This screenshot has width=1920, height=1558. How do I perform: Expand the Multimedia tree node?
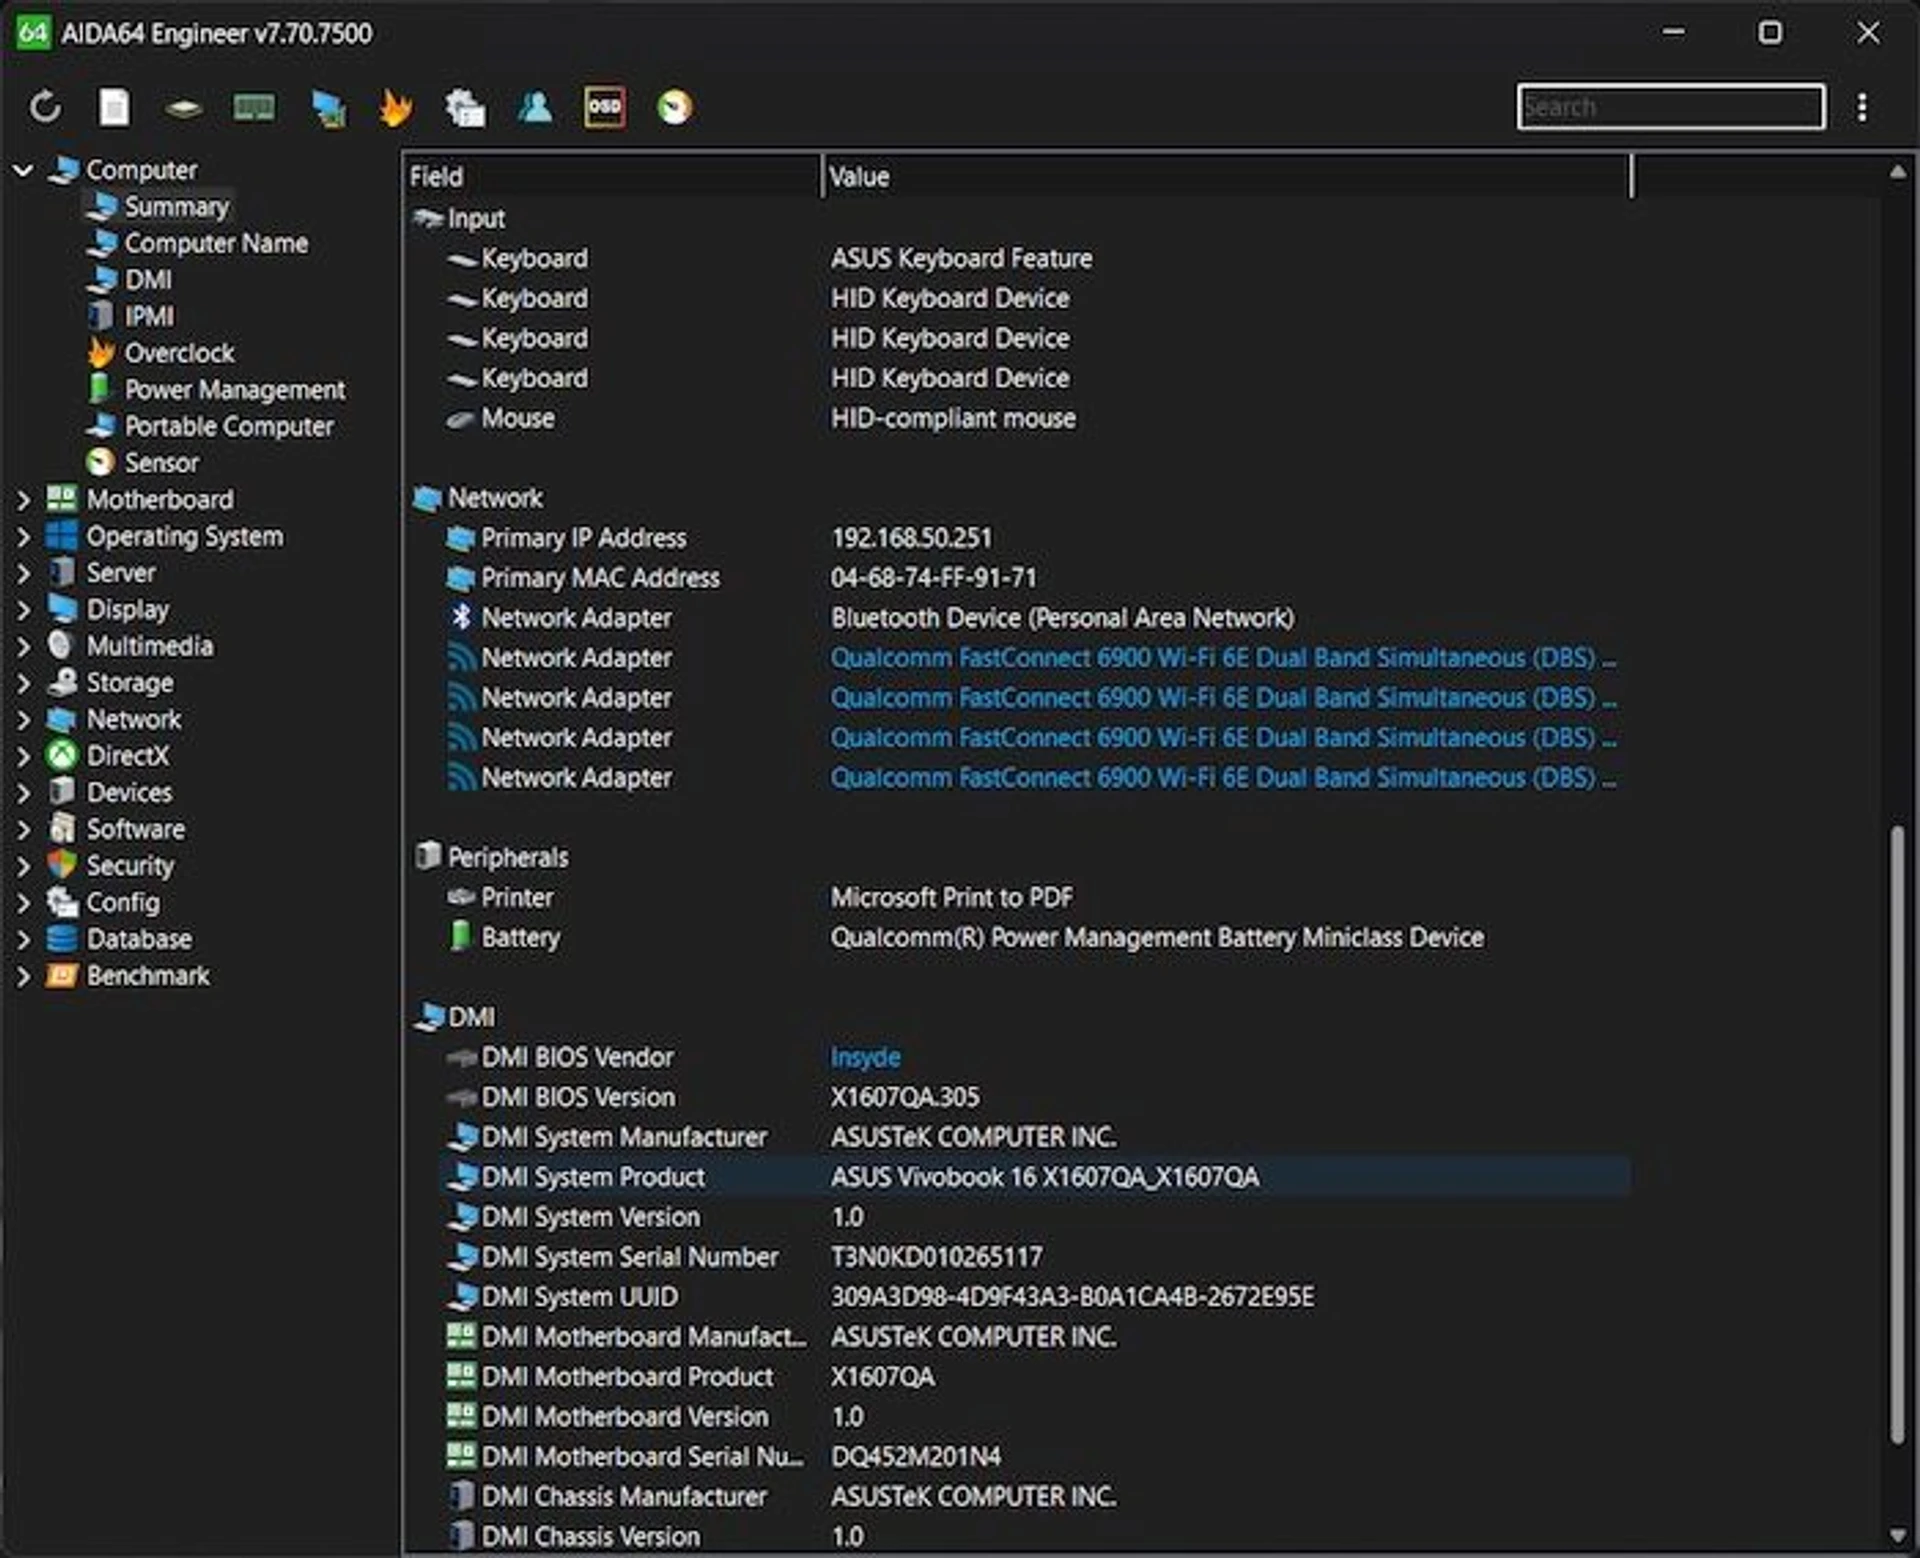click(24, 647)
